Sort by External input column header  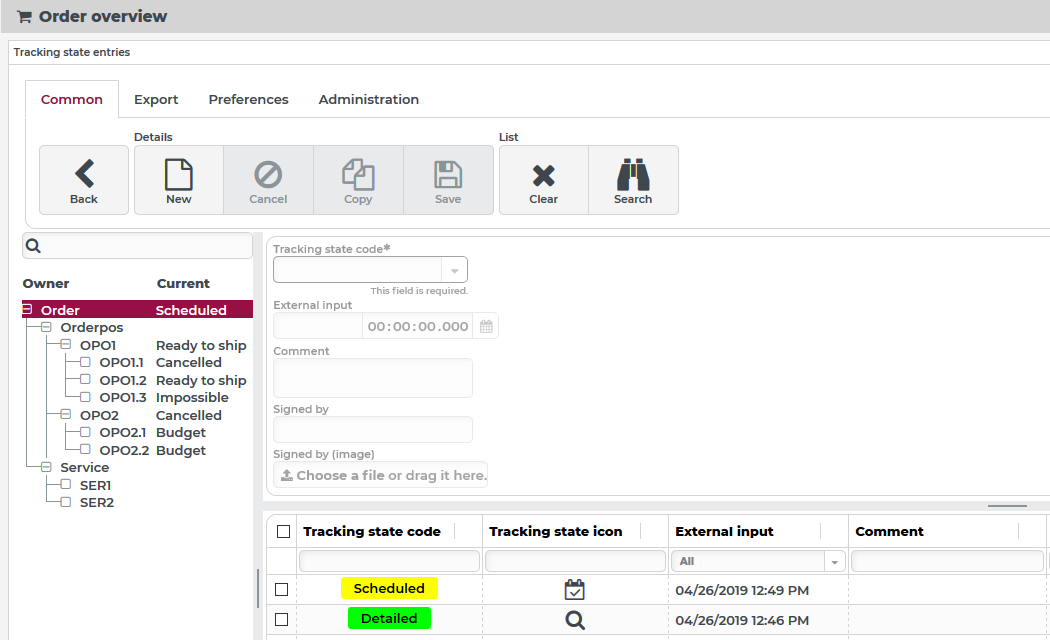pyautogui.click(x=724, y=532)
